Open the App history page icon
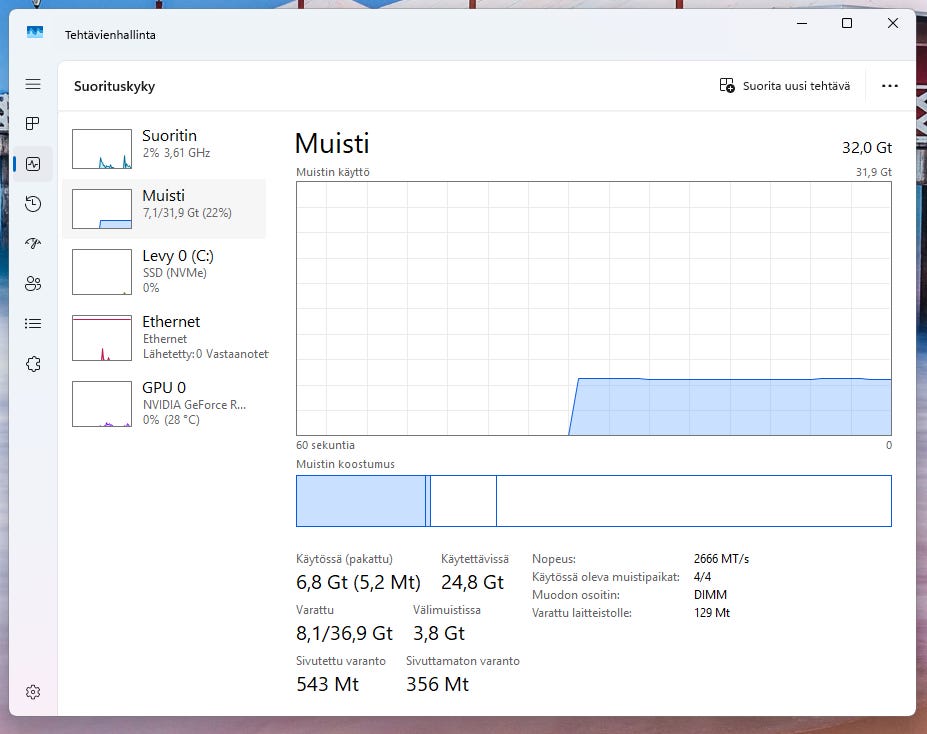Viewport: 927px width, 734px height. point(33,204)
